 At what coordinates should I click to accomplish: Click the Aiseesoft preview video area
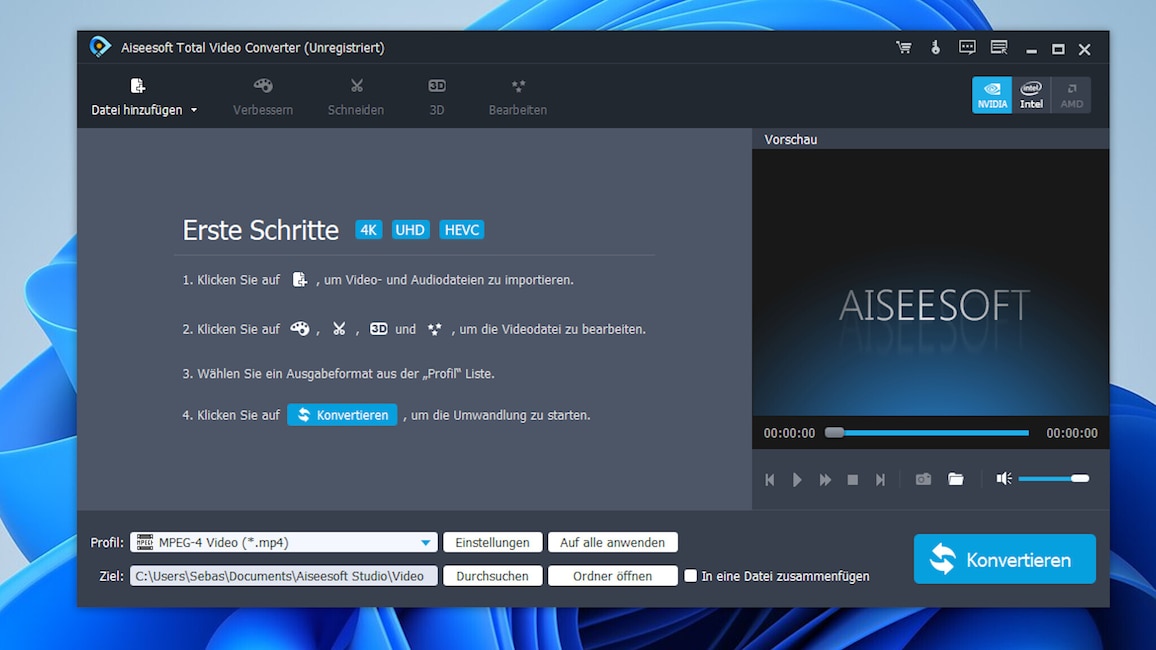[930, 282]
